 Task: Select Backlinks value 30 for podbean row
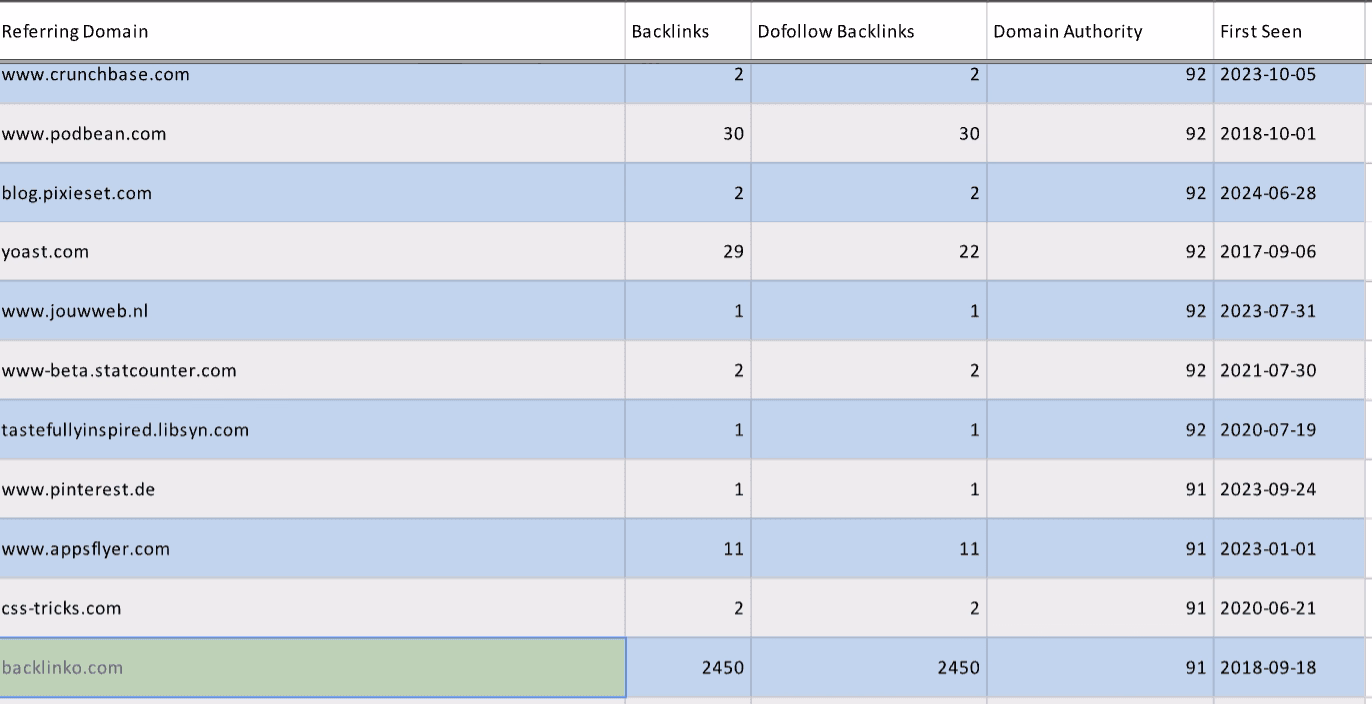(x=688, y=133)
